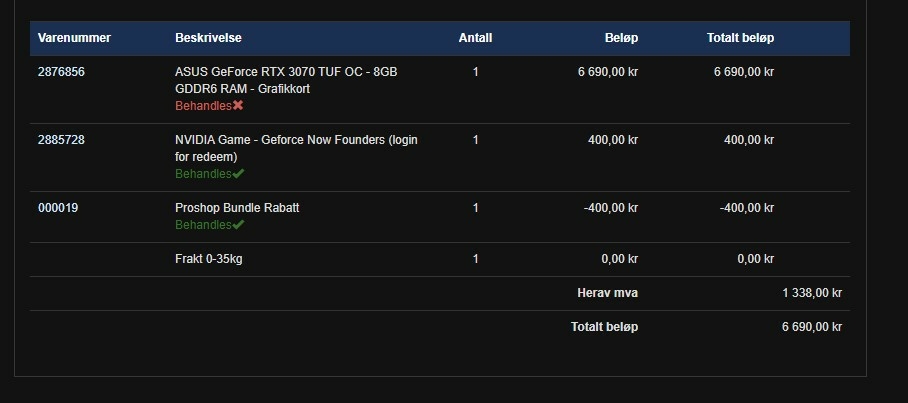Click the Herav mva amount 1 338,00 kr

pos(812,293)
